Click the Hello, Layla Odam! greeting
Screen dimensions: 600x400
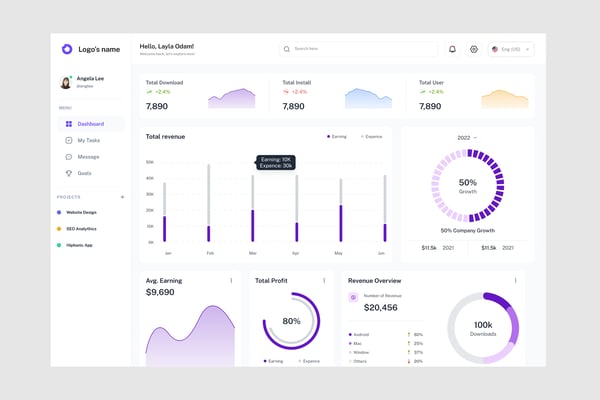tap(166, 46)
